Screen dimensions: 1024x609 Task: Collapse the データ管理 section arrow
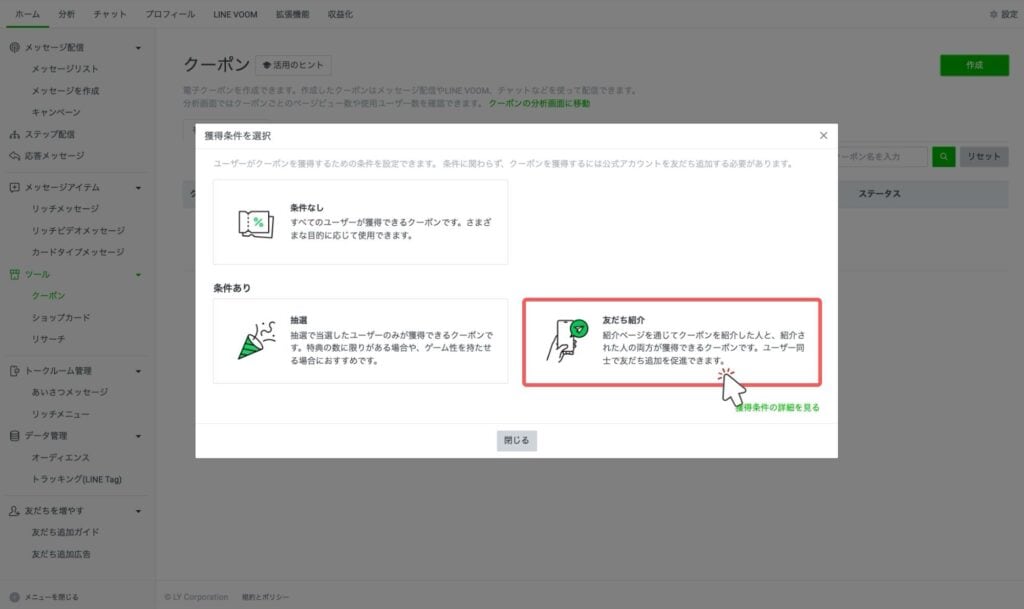point(138,436)
